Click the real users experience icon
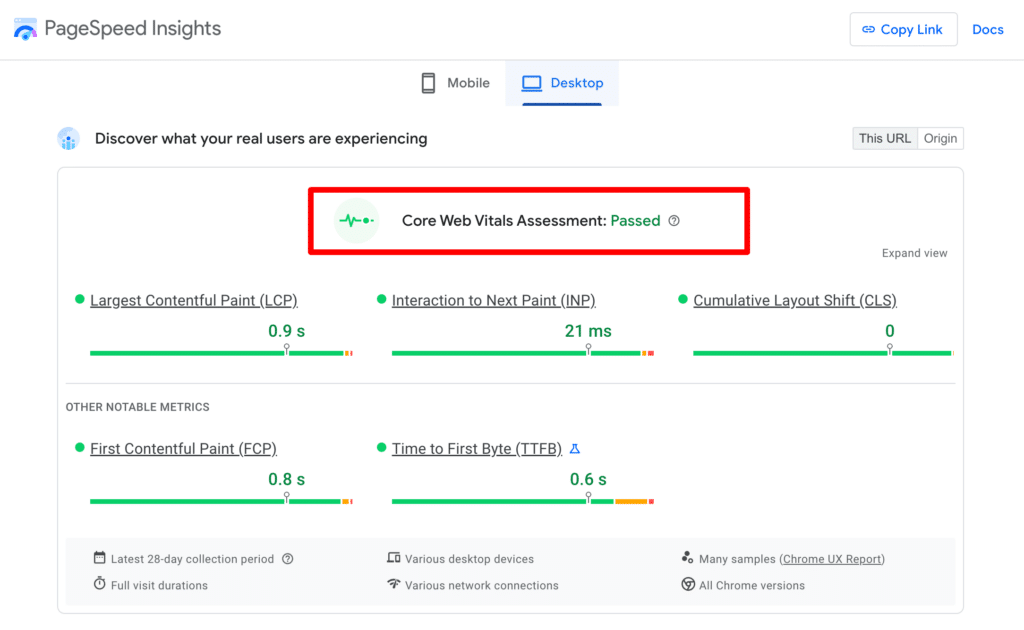The image size is (1024, 630). (69, 138)
